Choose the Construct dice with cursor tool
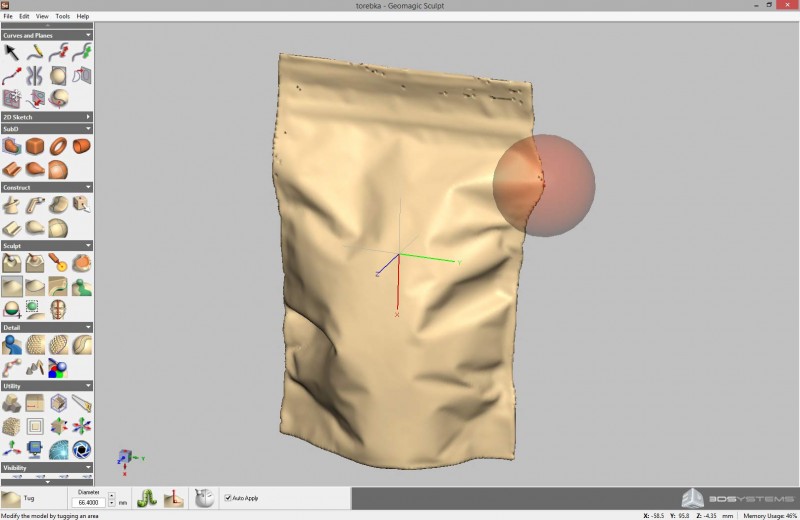Screen dimensions: 800x520 (x=82, y=205)
